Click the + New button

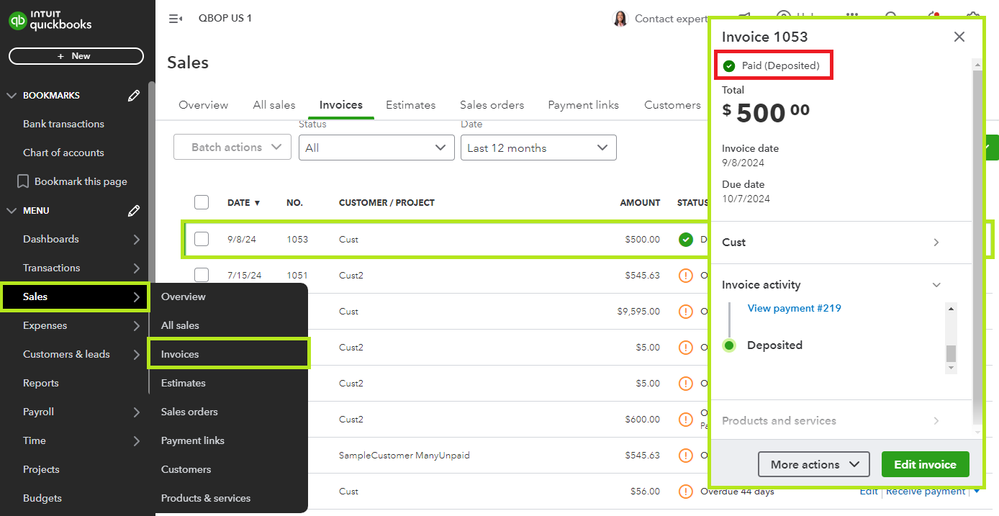tap(76, 56)
